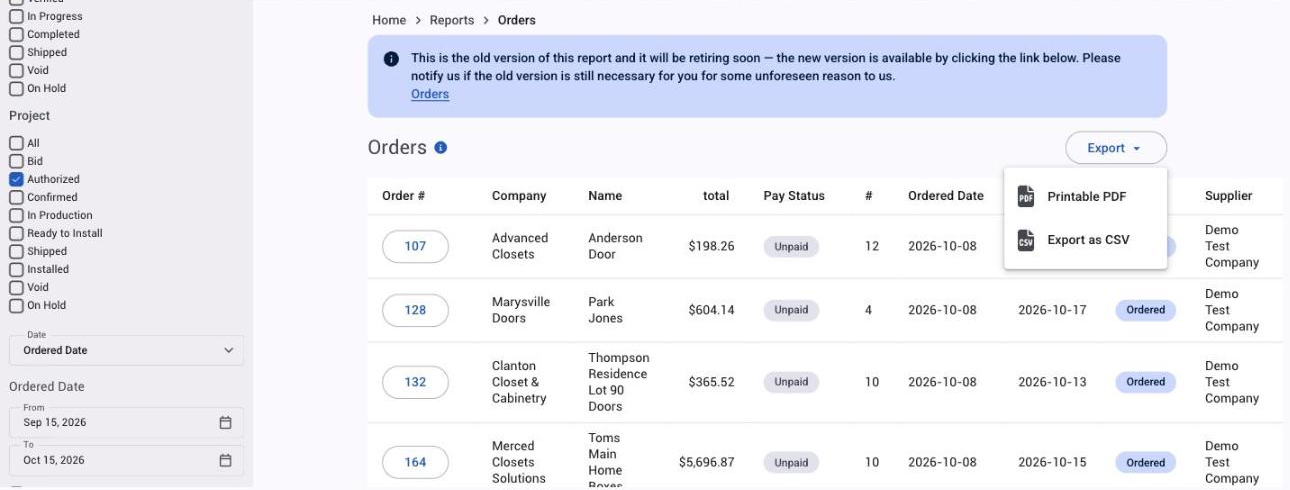Click the PDF file icon in export menu

[x=1025, y=197]
